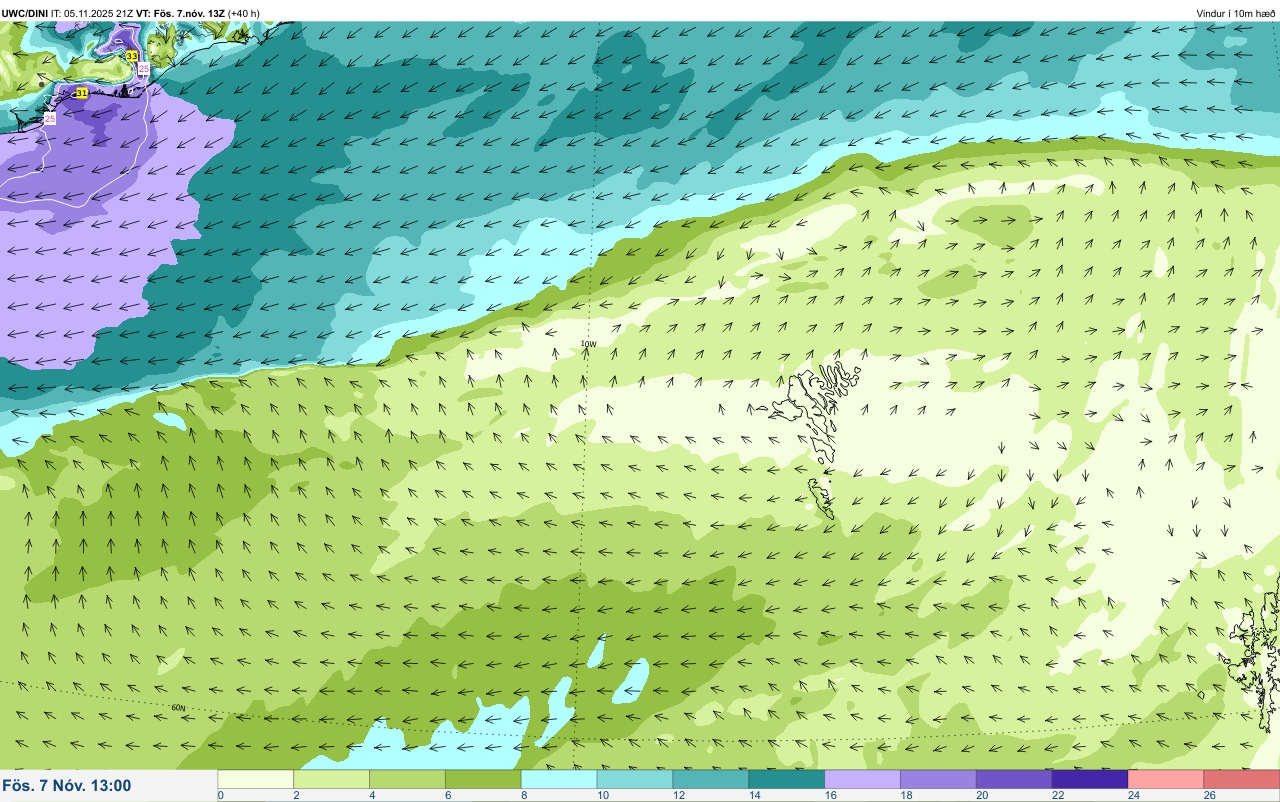
Task: Click legend tick label '24'
Action: 1134,796
